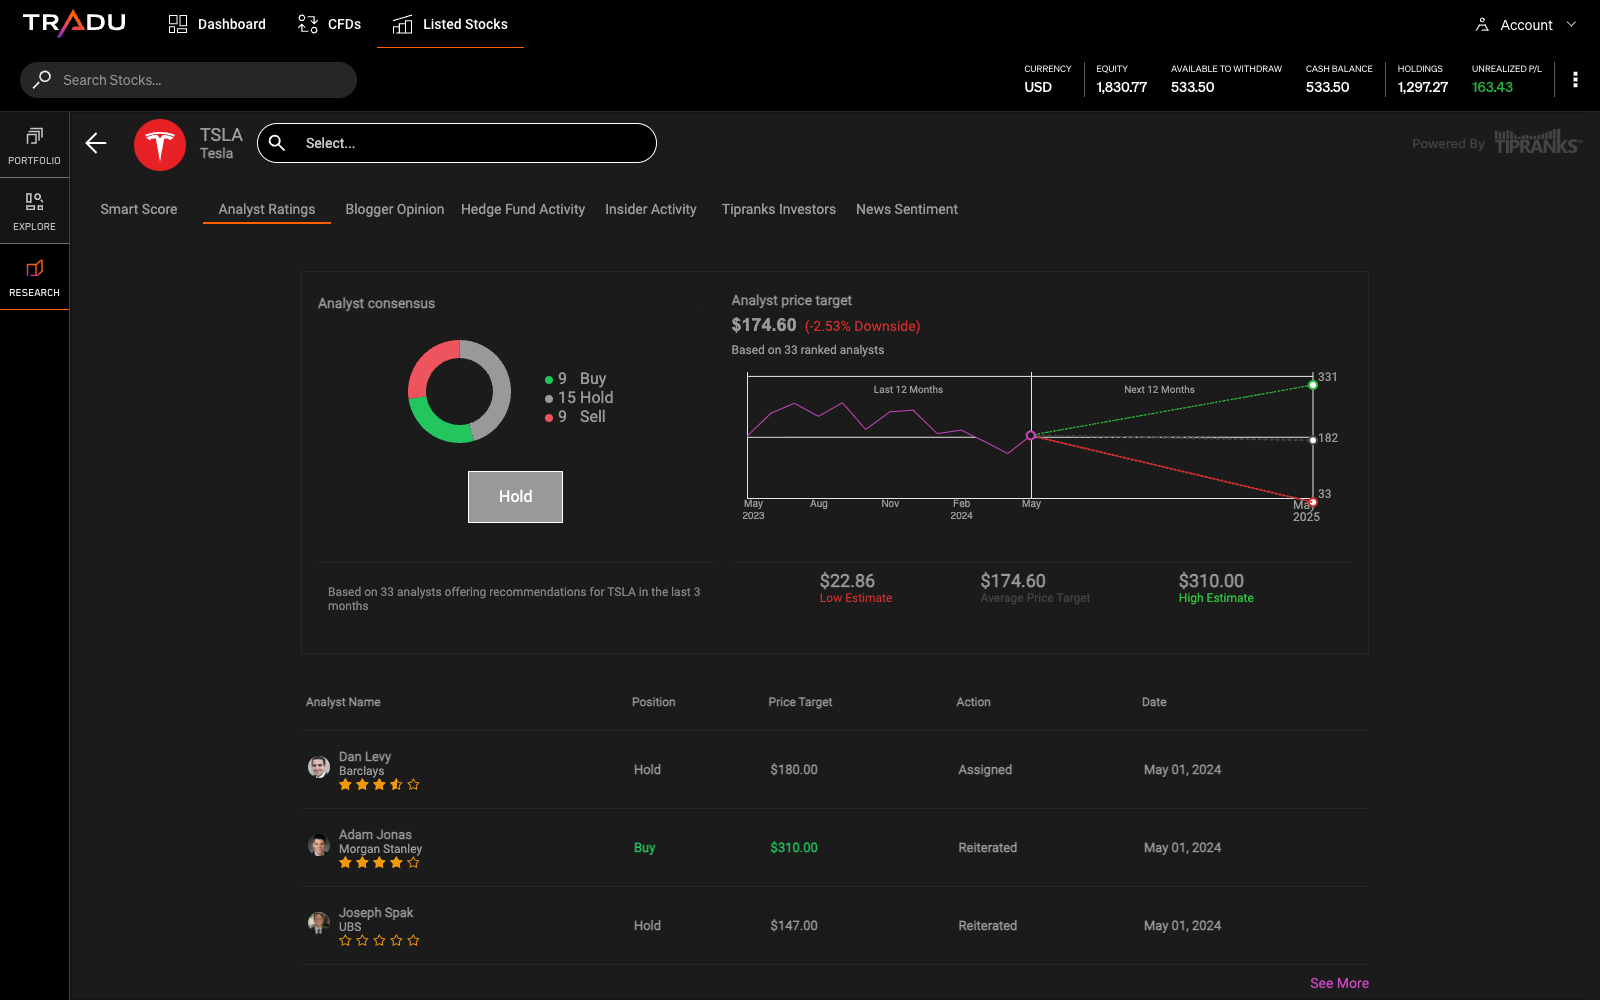
Task: Click the red Sell legend dot
Action: pyautogui.click(x=549, y=418)
